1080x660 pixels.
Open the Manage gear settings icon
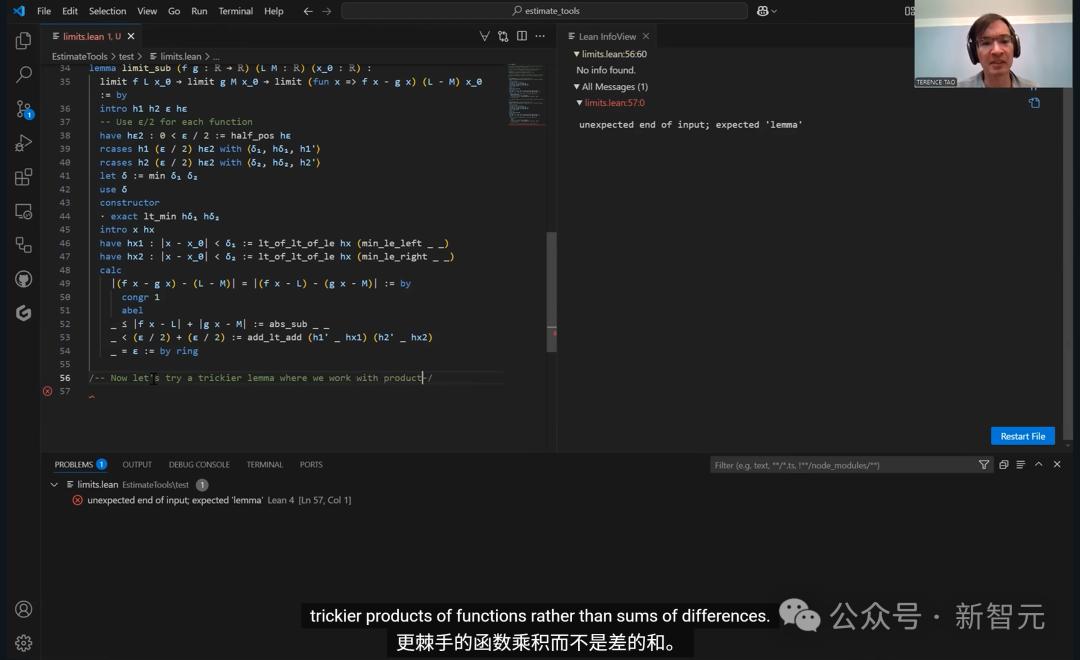coord(23,643)
